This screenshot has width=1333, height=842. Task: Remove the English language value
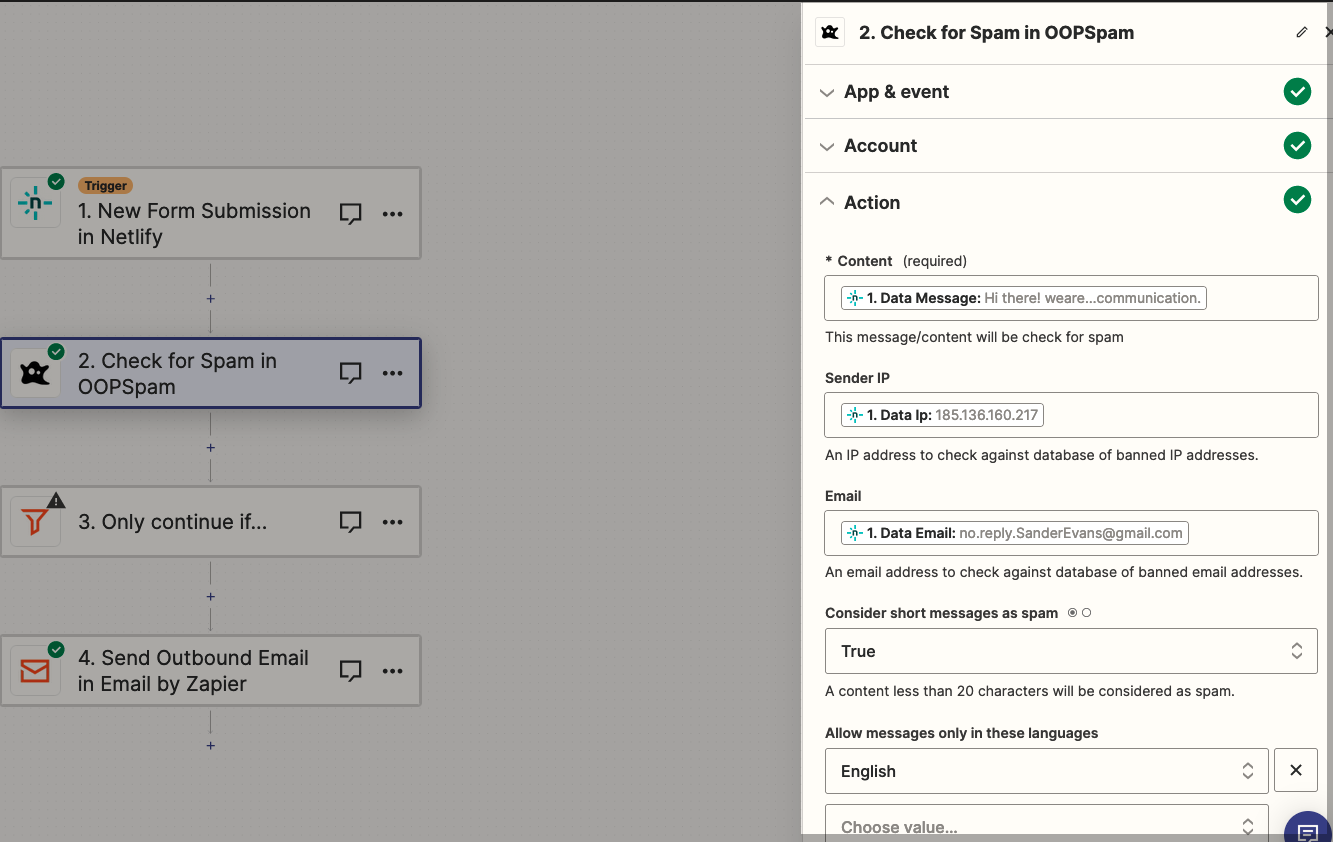coord(1296,771)
